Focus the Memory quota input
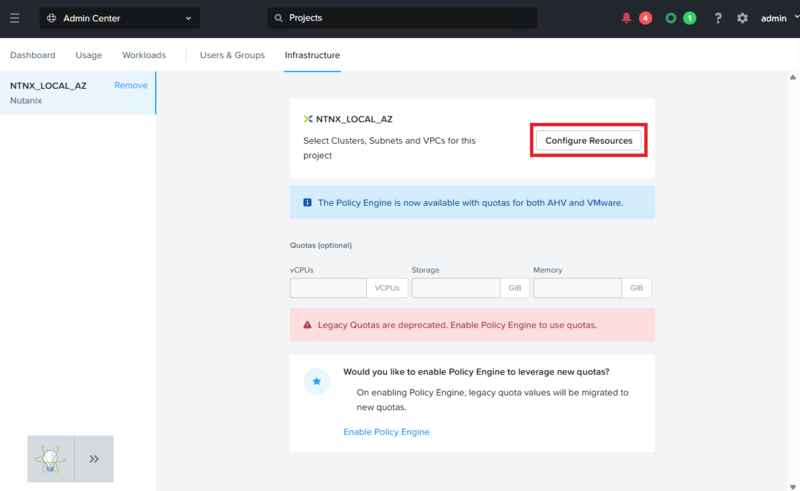The image size is (800, 491). point(578,288)
